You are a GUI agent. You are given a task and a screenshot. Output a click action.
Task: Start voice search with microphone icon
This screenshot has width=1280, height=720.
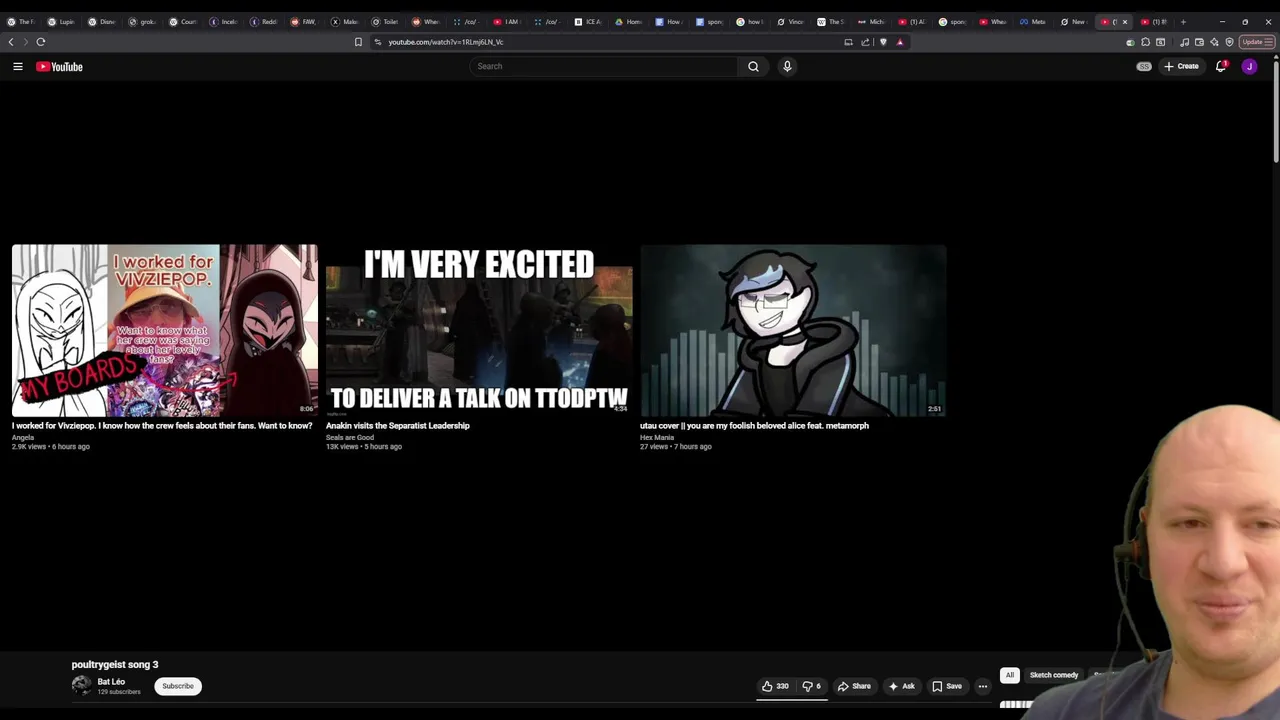[x=787, y=66]
